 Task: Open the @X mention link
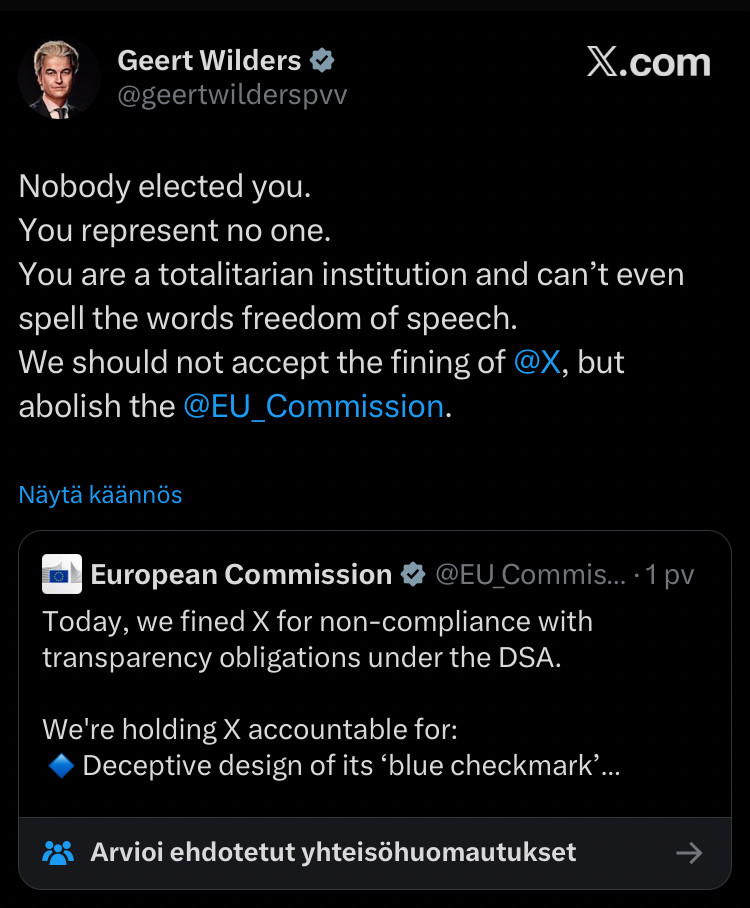[537, 362]
